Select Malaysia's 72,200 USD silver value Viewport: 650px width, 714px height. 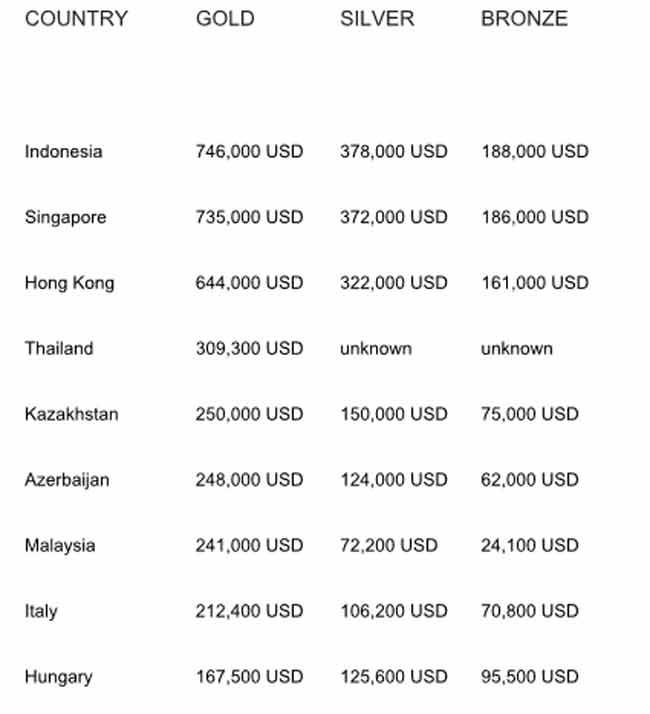click(x=389, y=546)
